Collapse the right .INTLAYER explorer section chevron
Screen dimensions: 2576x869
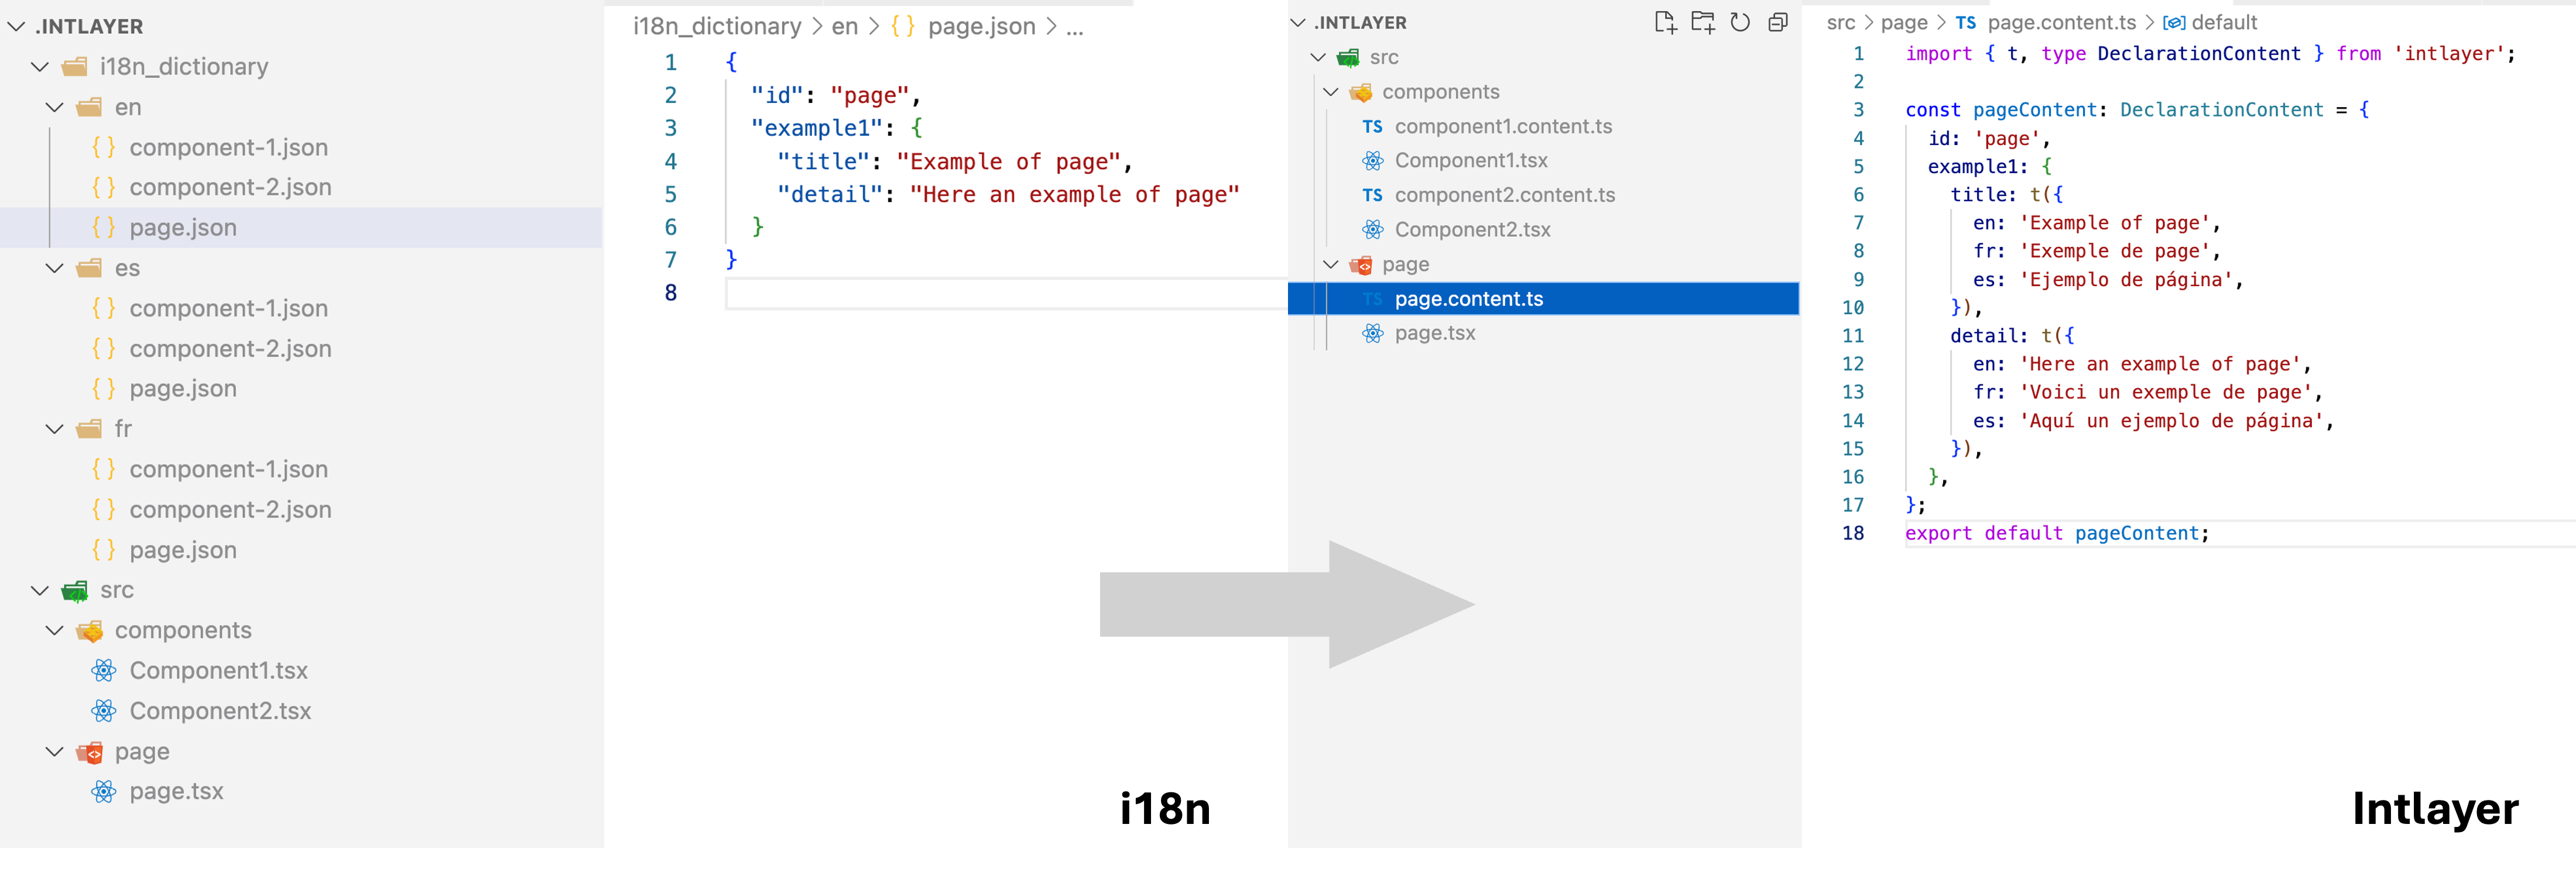[x=1298, y=23]
